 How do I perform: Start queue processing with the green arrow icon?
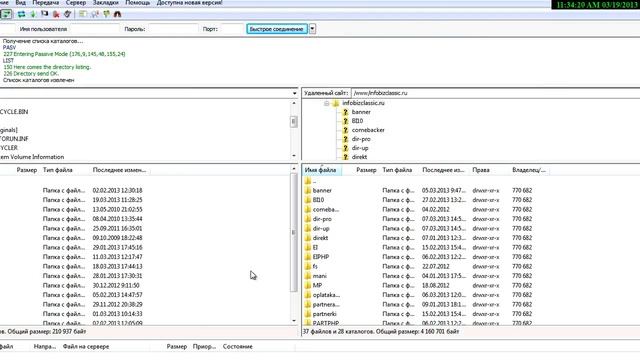click(x=33, y=14)
